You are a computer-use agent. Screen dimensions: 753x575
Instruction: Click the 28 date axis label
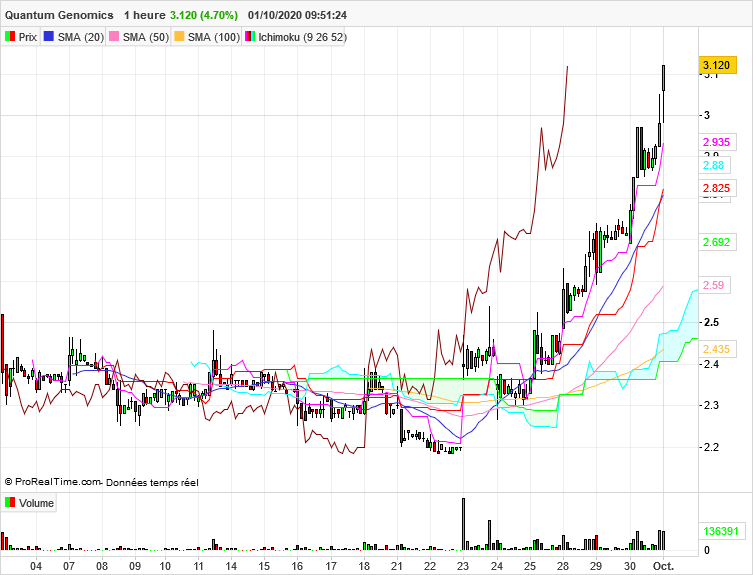[x=563, y=566]
